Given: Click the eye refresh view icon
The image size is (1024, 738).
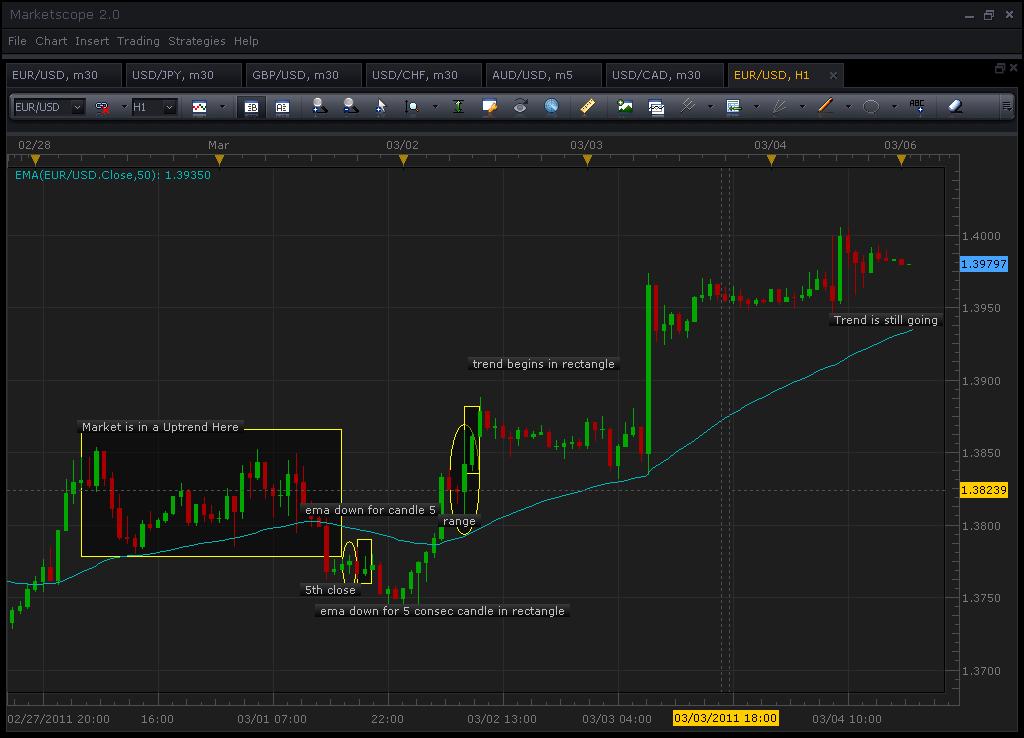Looking at the screenshot, I should click(520, 106).
